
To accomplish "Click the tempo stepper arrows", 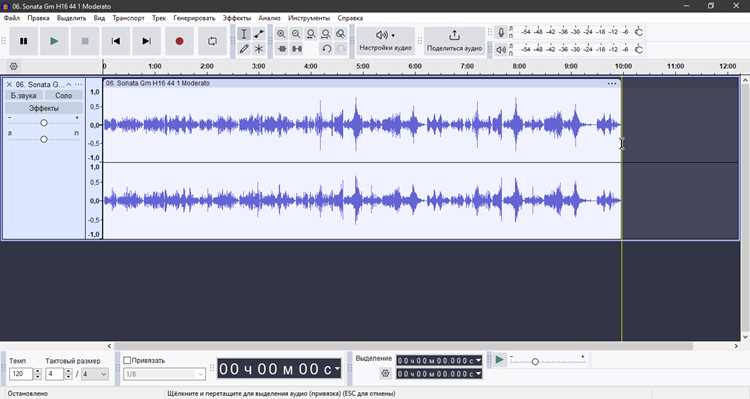I will click(37, 374).
